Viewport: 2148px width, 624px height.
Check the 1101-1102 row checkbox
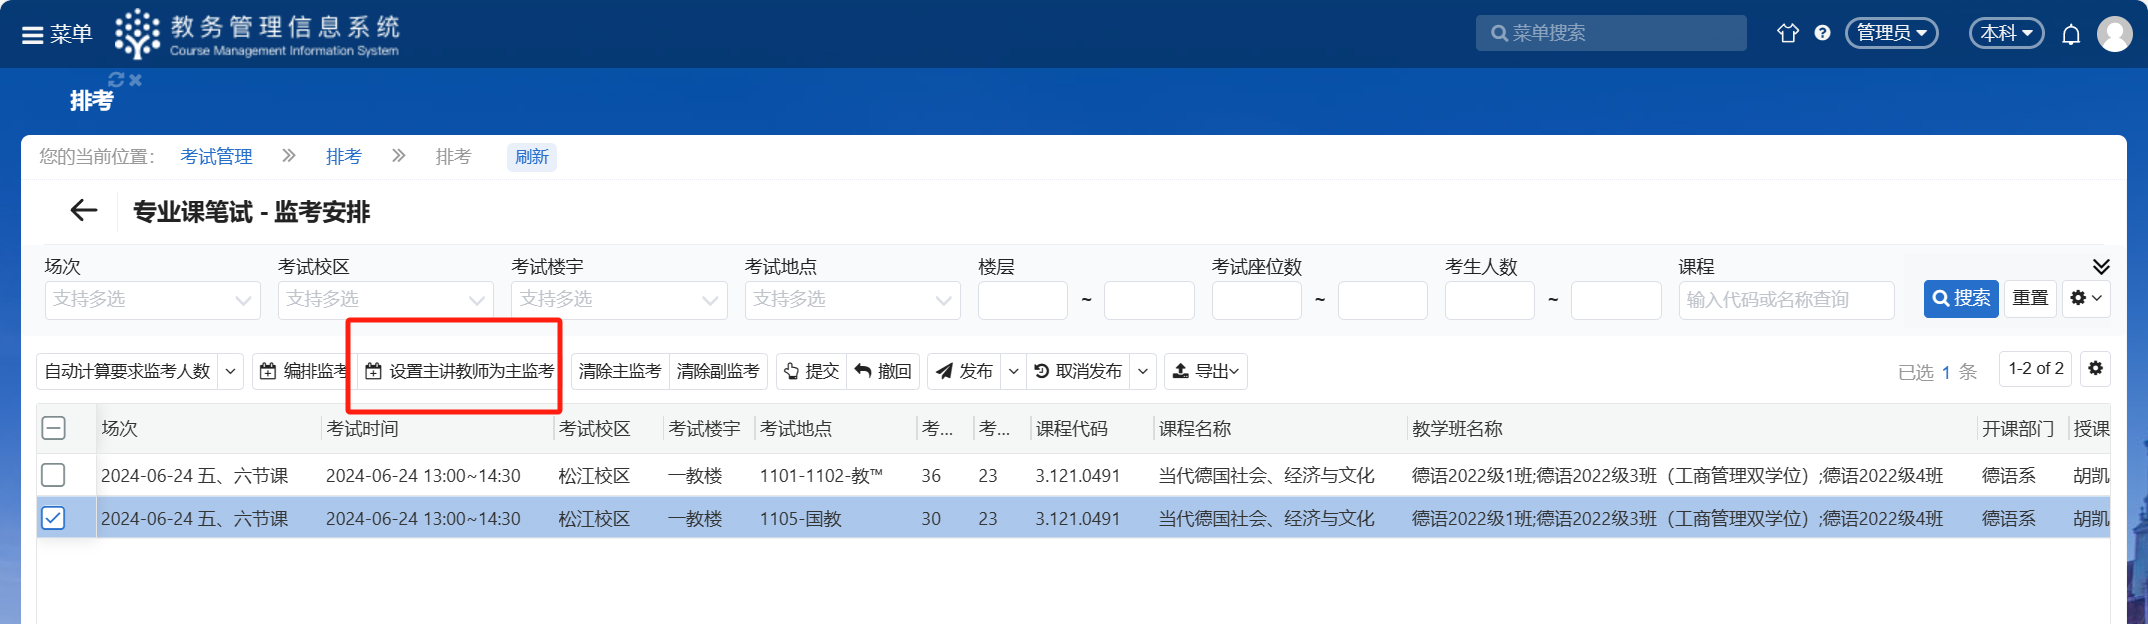(x=54, y=475)
